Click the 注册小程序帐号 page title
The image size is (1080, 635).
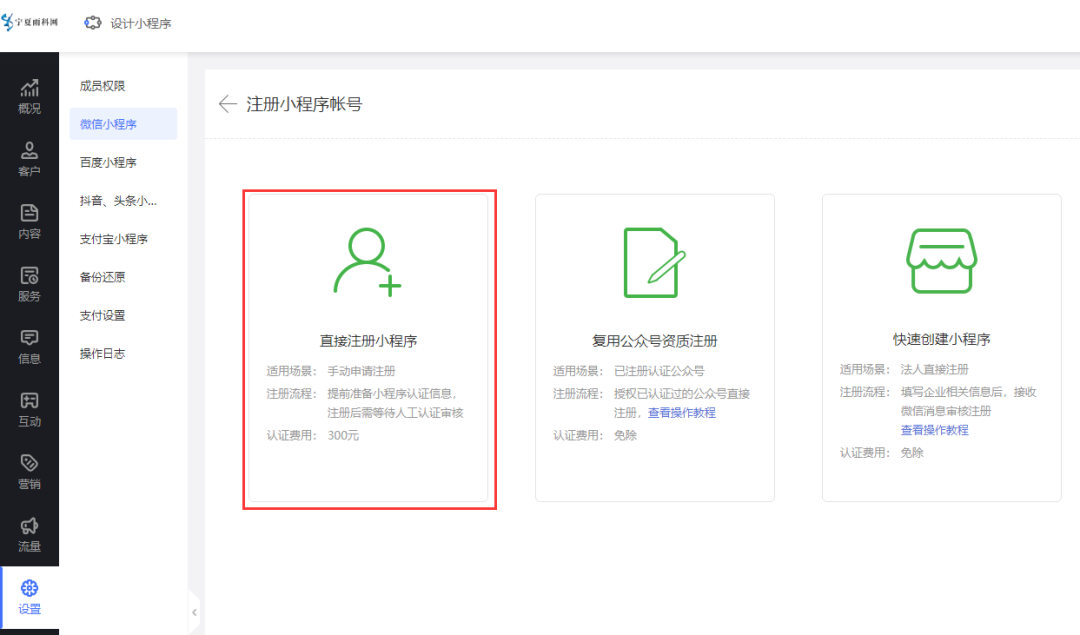(304, 104)
